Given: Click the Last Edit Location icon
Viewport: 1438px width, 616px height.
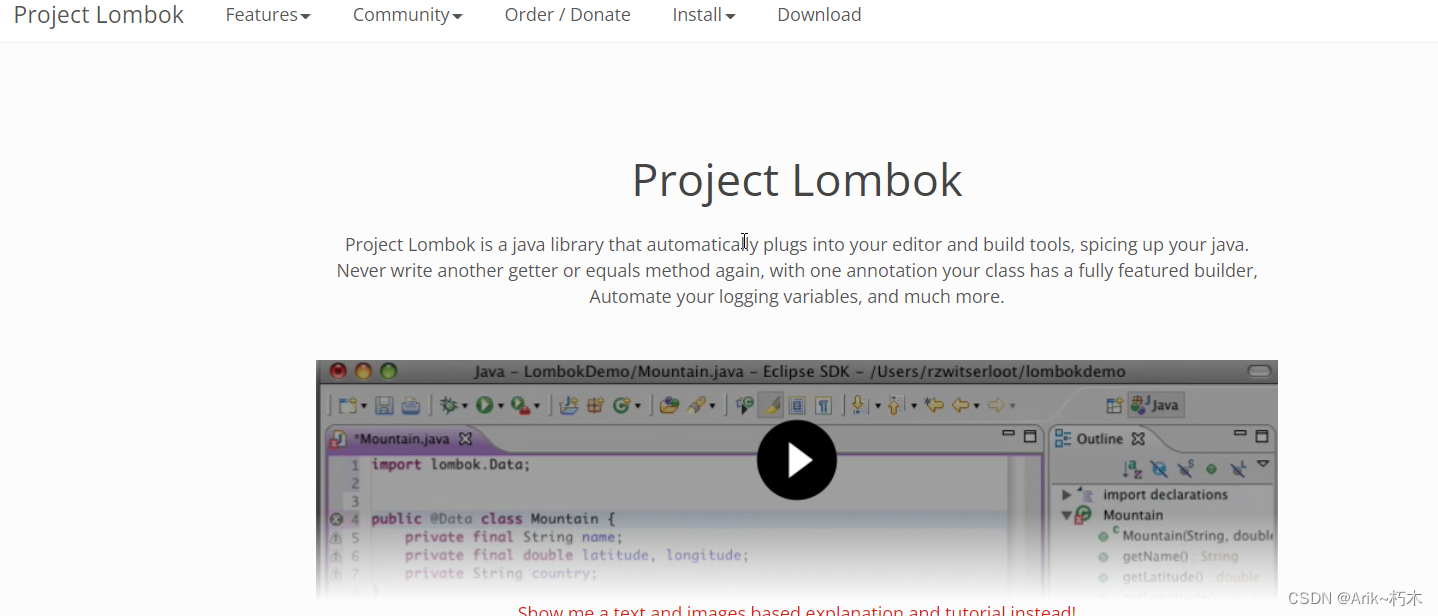Looking at the screenshot, I should click(934, 405).
